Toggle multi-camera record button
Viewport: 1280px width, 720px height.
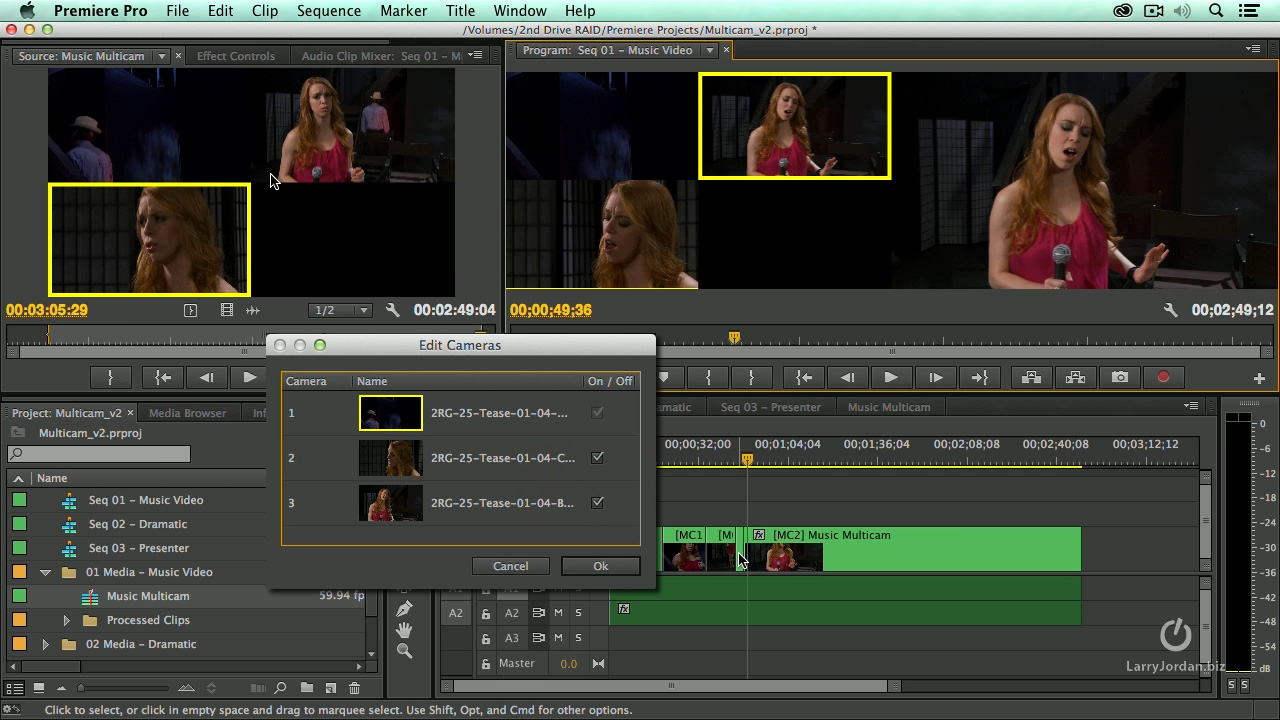(1163, 377)
